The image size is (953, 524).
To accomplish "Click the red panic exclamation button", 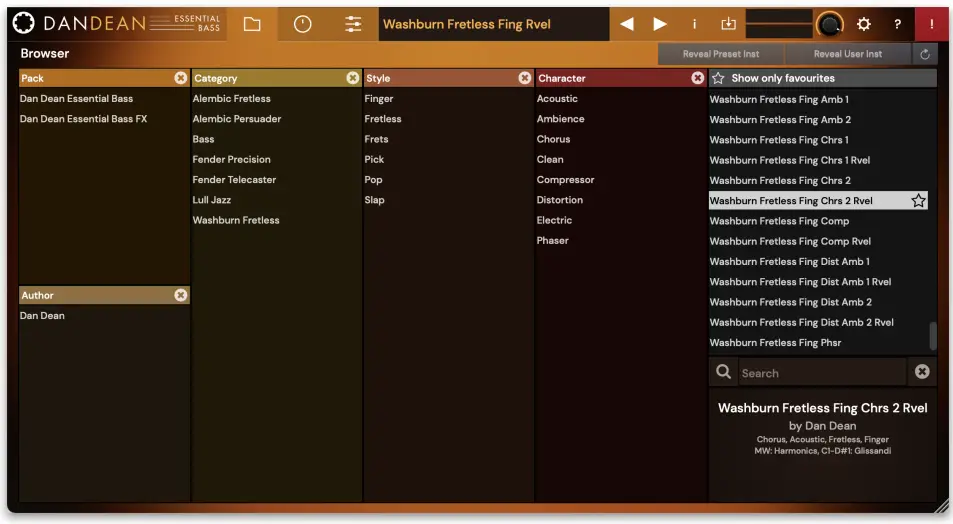I will point(931,24).
